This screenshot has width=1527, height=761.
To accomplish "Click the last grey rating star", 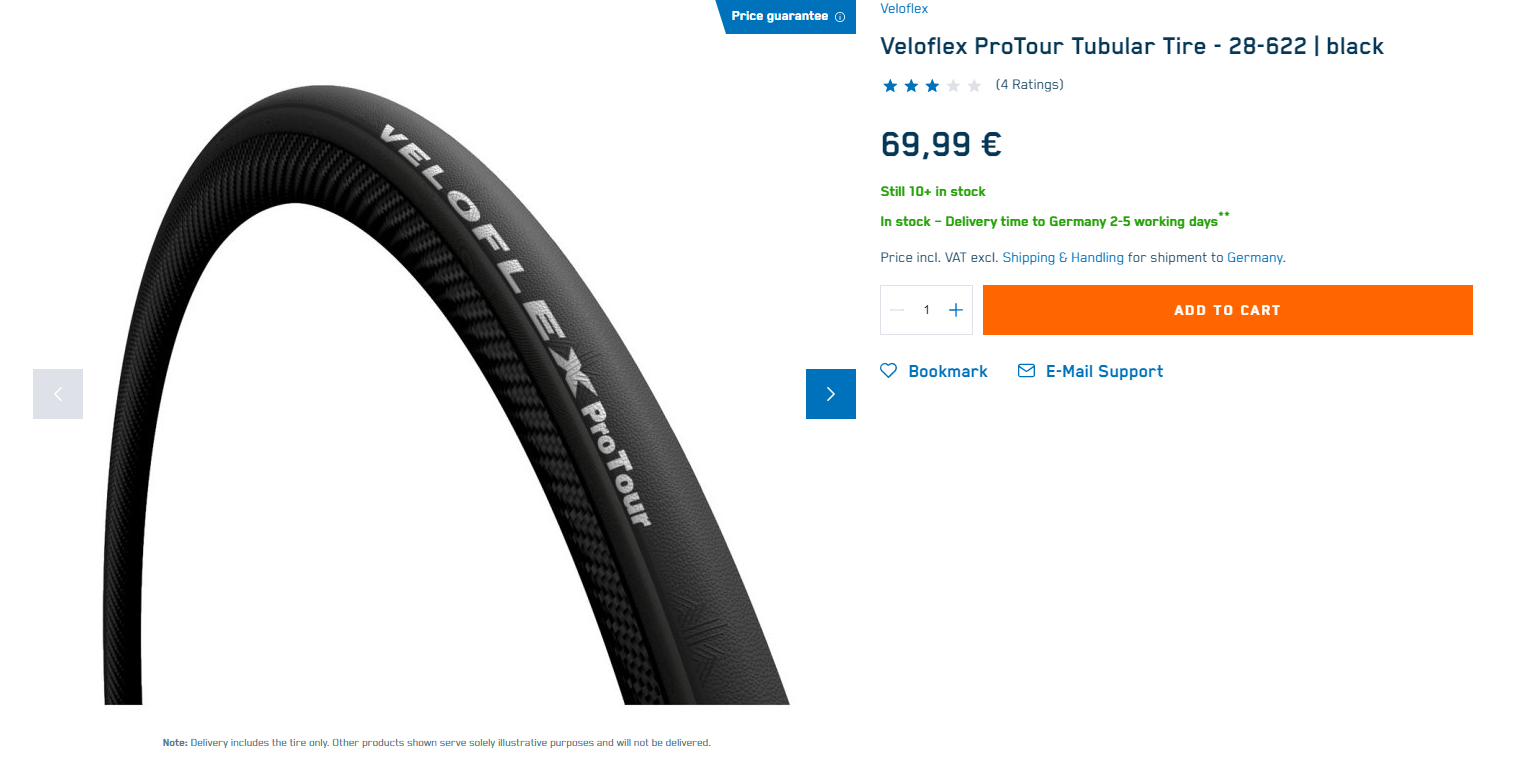I will tap(974, 86).
